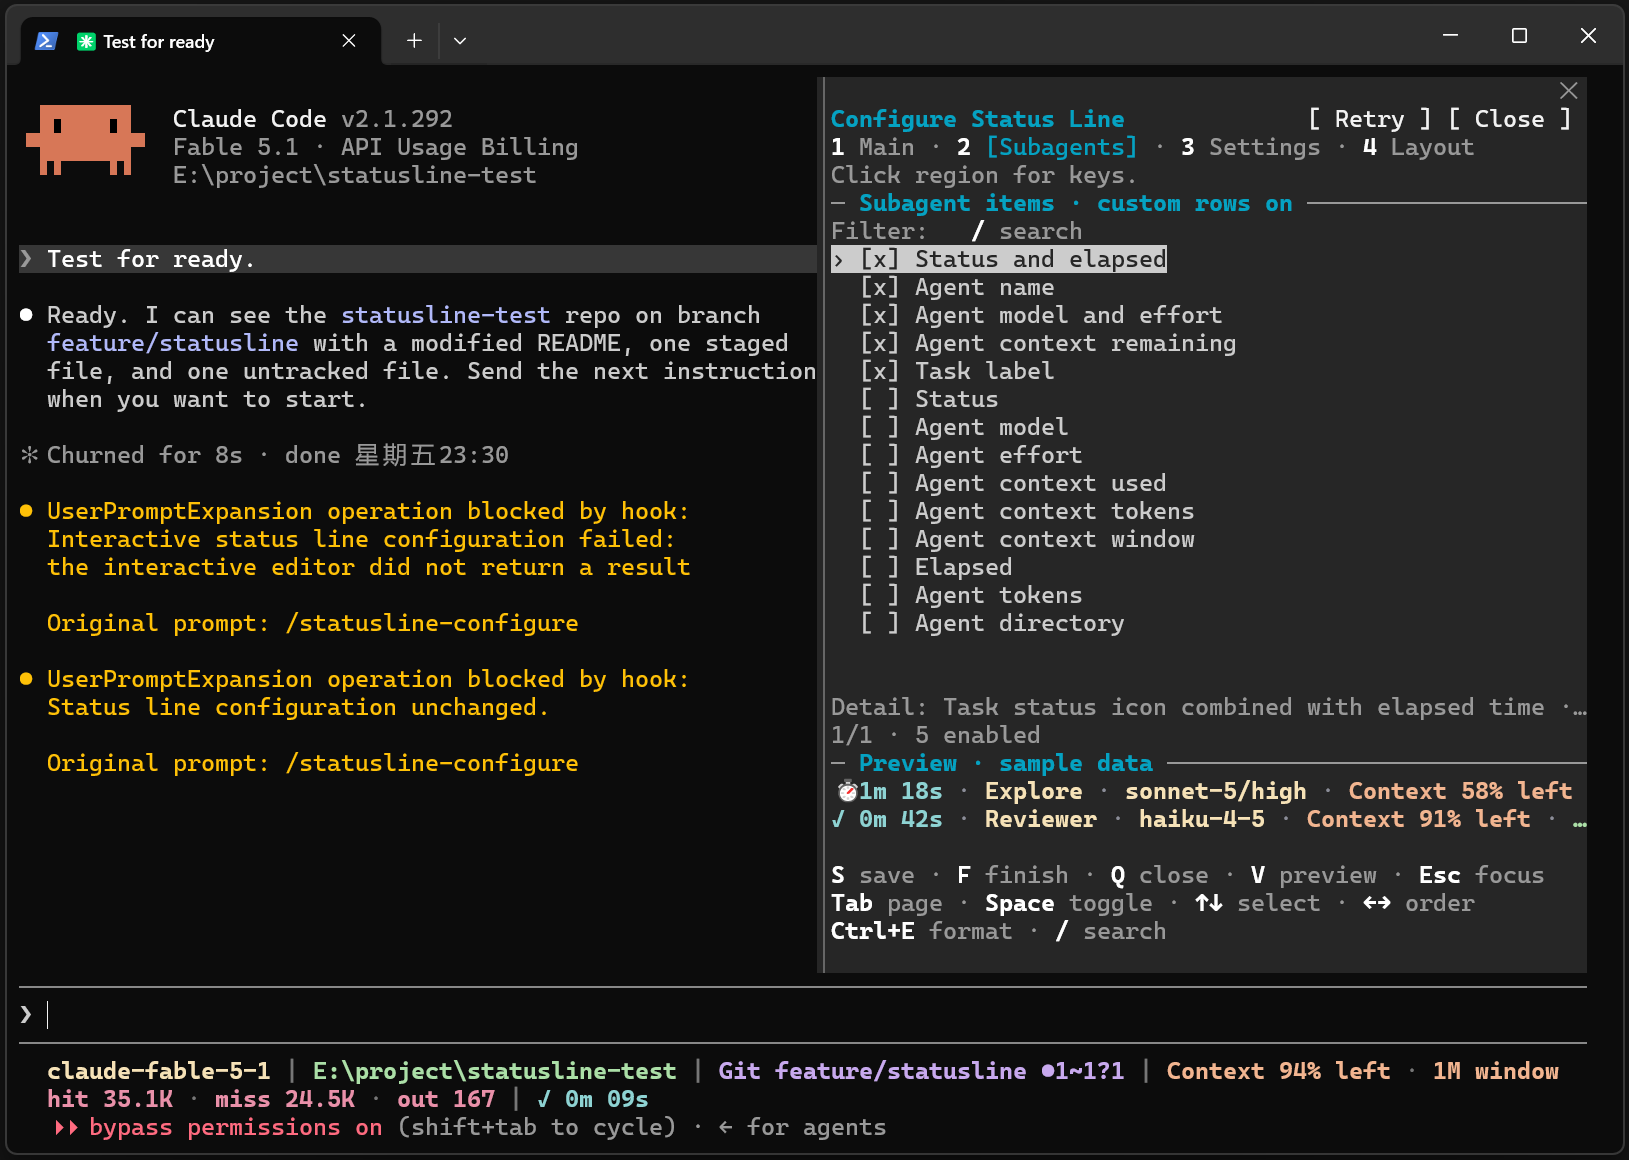Select the Subagents page tab

pos(1047,147)
